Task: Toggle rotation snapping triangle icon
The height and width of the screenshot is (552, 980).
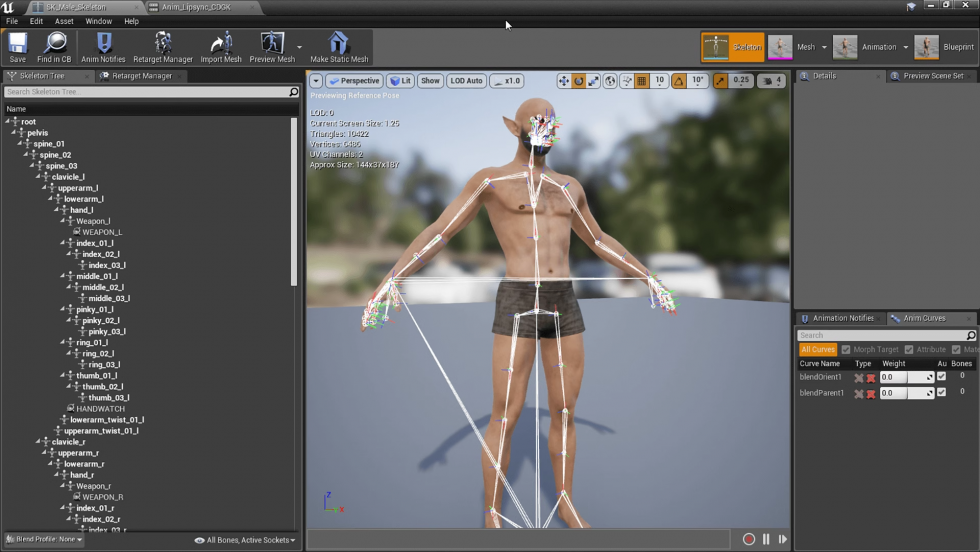Action: tap(679, 81)
